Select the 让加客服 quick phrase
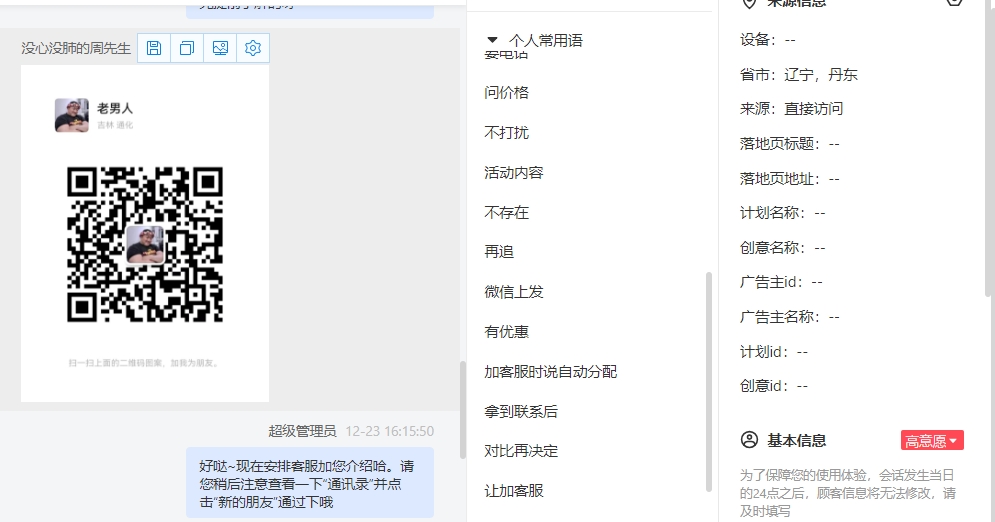The image size is (995, 522). point(514,491)
